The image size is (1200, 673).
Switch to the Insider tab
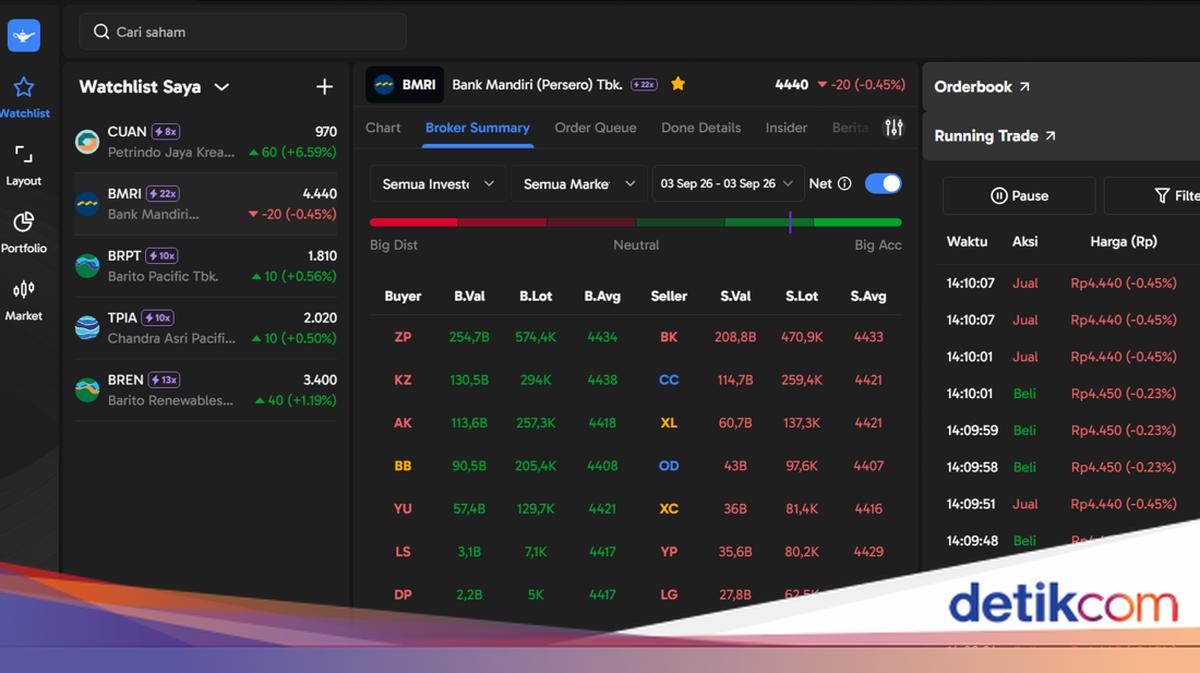pyautogui.click(x=786, y=128)
